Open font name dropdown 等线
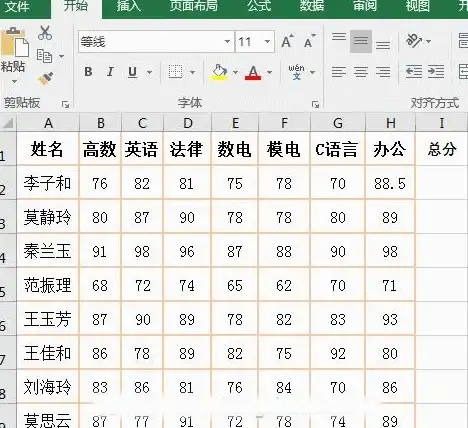The image size is (468, 428). (x=227, y=42)
